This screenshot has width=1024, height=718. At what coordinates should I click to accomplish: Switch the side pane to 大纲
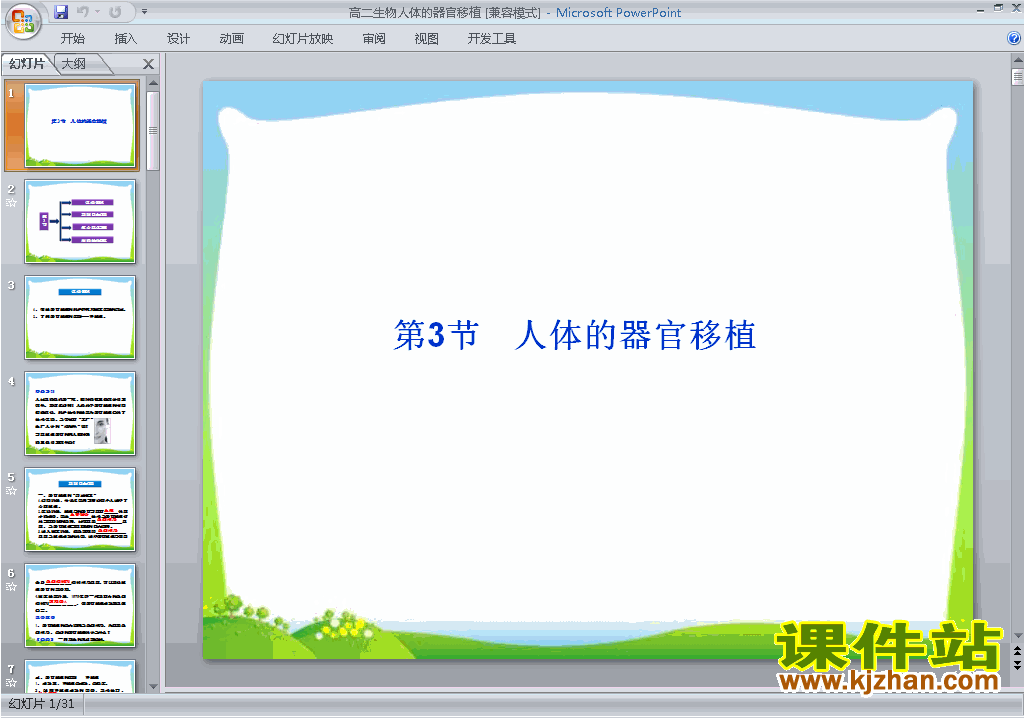pos(74,63)
